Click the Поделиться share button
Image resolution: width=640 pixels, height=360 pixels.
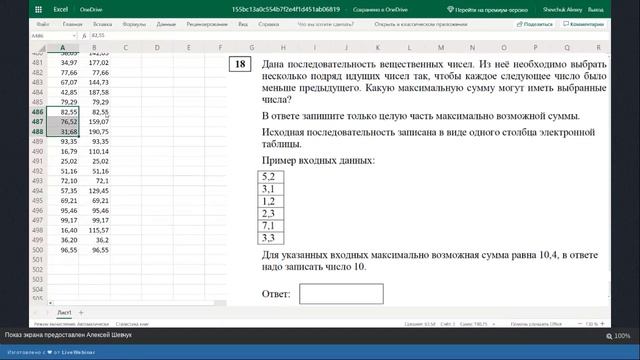click(534, 24)
